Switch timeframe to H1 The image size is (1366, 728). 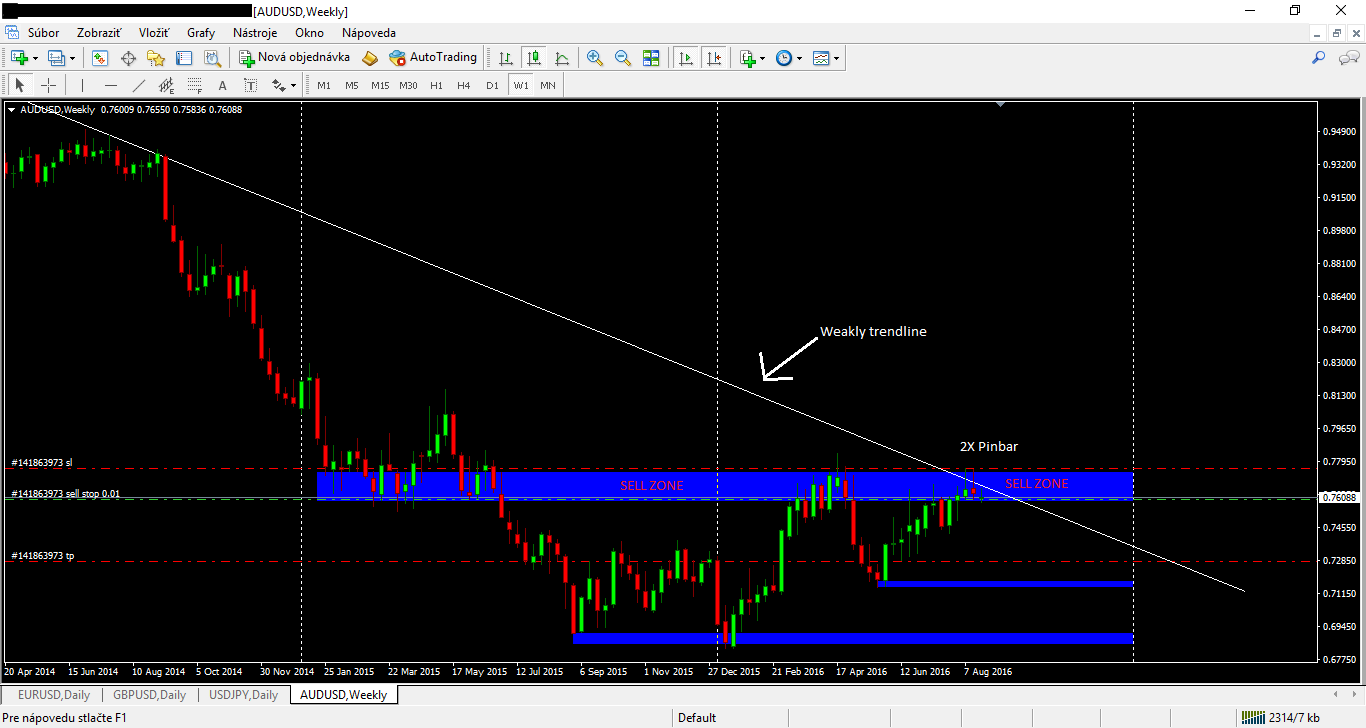point(436,86)
